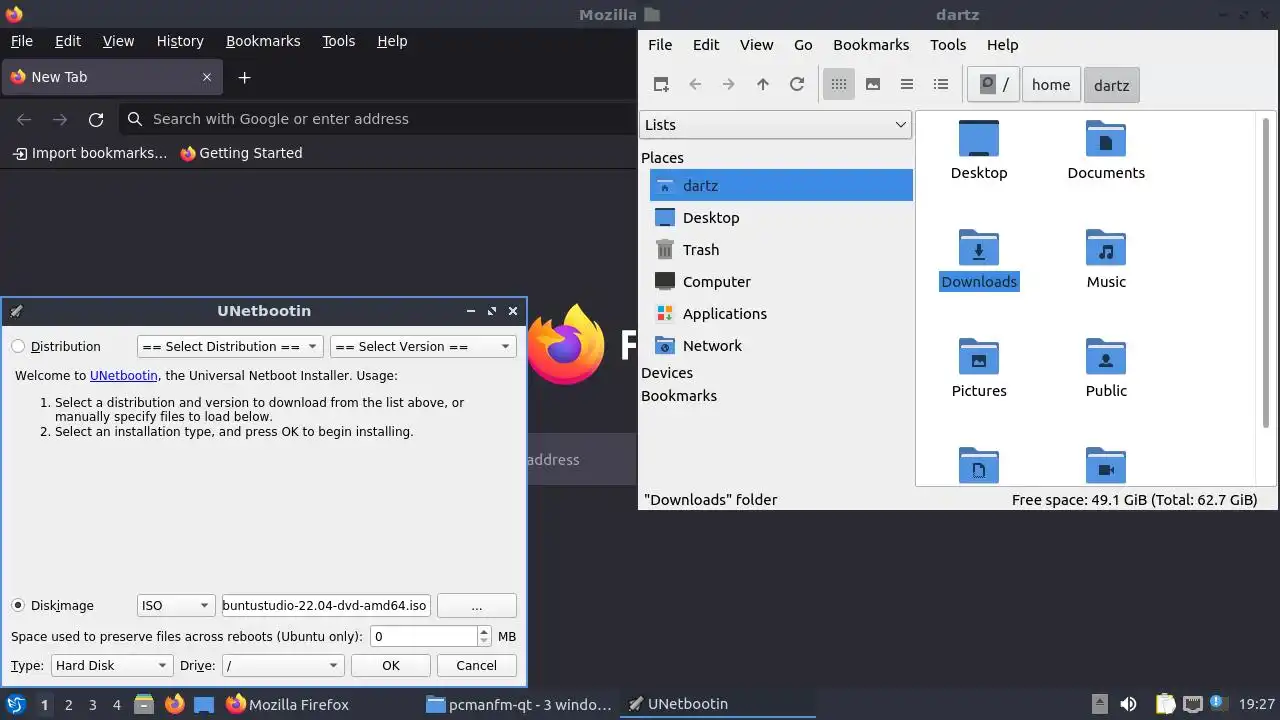This screenshot has height=720, width=1280.
Task: Open the Drive dropdown
Action: click(x=283, y=666)
